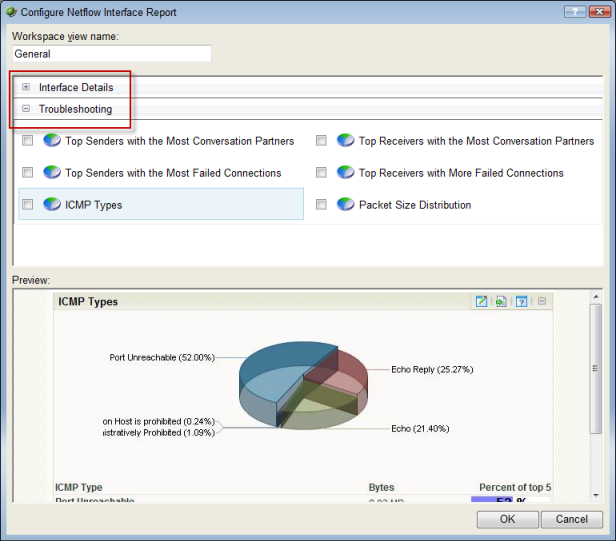Click the Workspace view name text field

point(112,54)
